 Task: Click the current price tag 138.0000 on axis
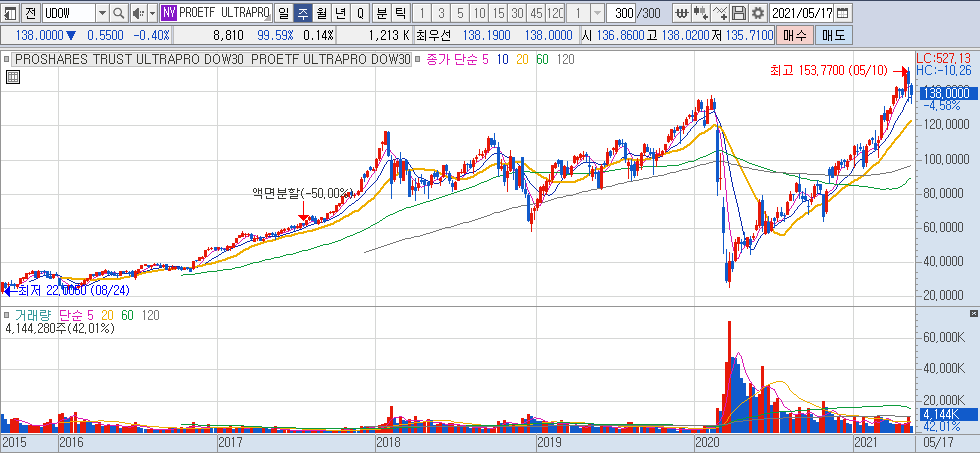point(947,93)
